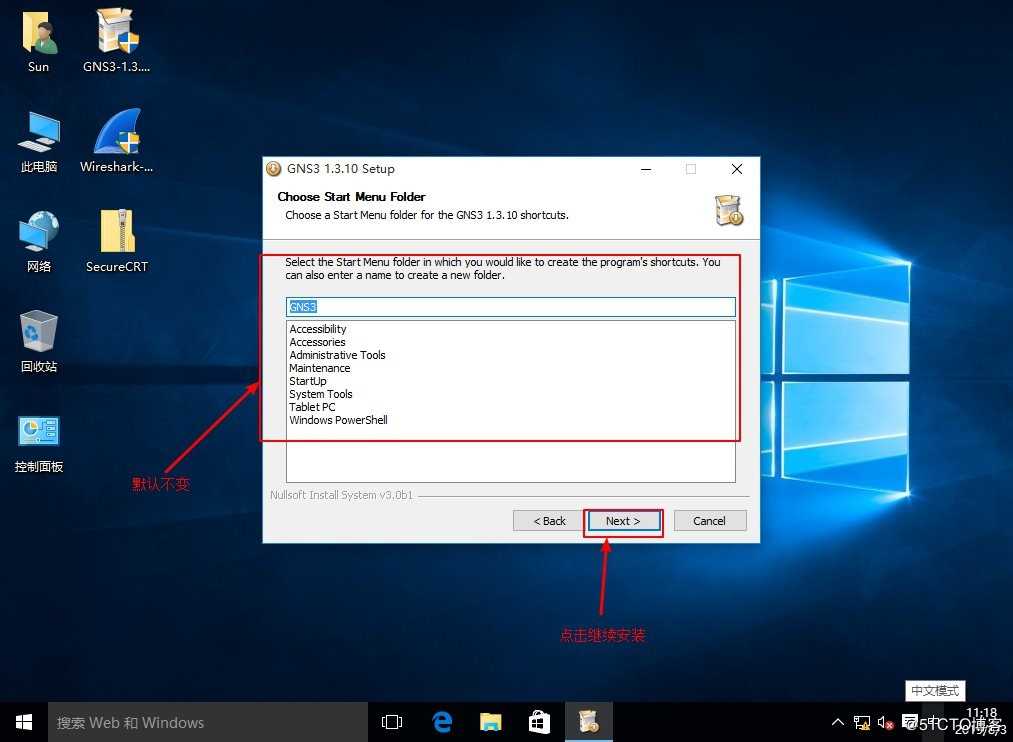Viewport: 1013px width, 742px height.
Task: Open the Sun user folder desktop icon
Action: pos(39,40)
